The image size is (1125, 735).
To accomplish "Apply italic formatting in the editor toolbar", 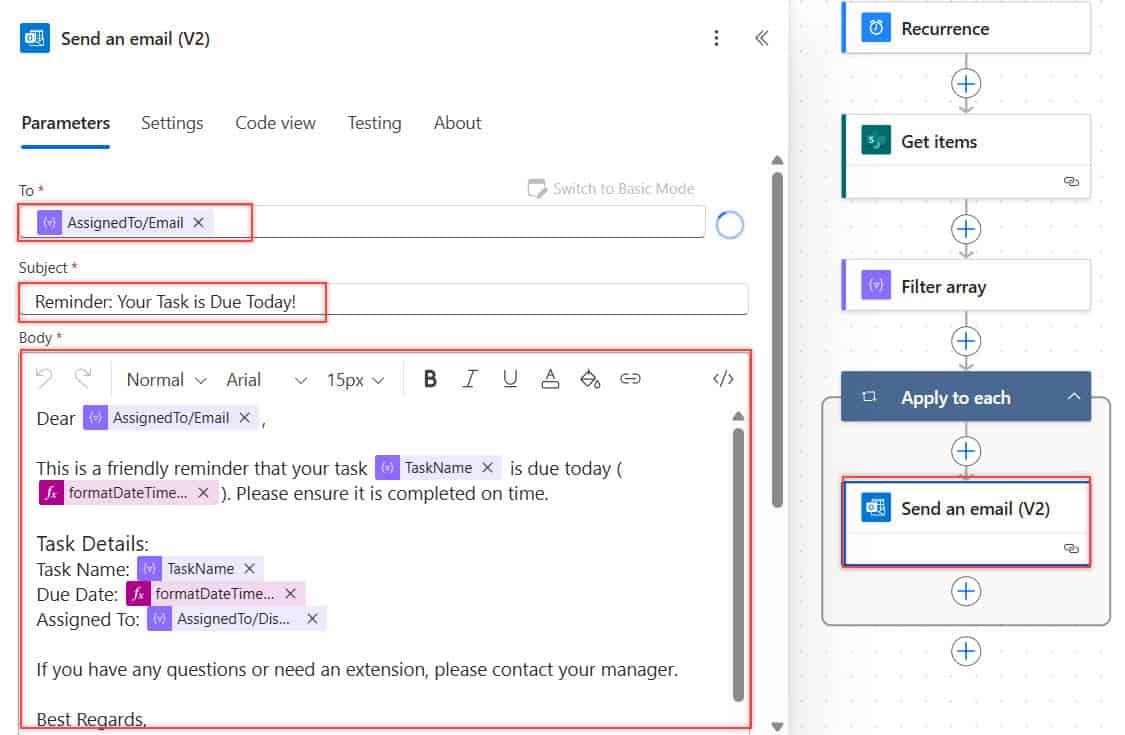I will [470, 379].
